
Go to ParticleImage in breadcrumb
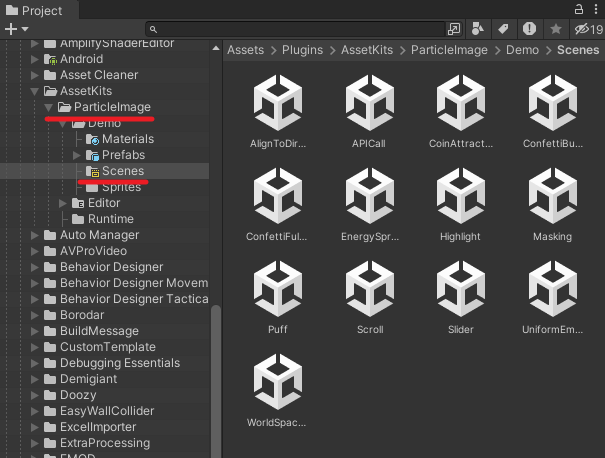click(x=449, y=50)
